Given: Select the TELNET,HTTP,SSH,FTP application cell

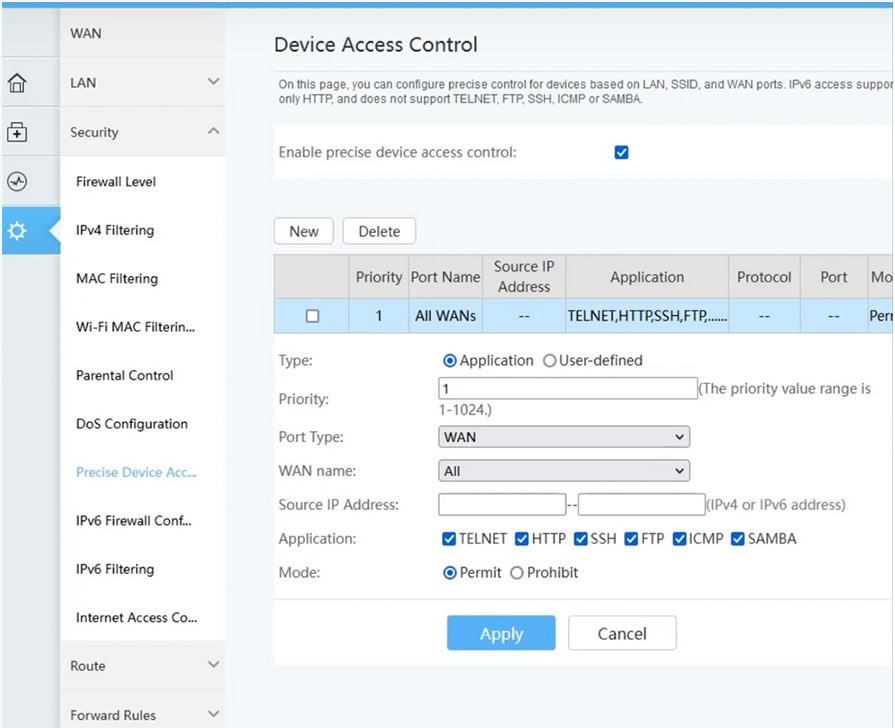Looking at the screenshot, I should [x=647, y=316].
